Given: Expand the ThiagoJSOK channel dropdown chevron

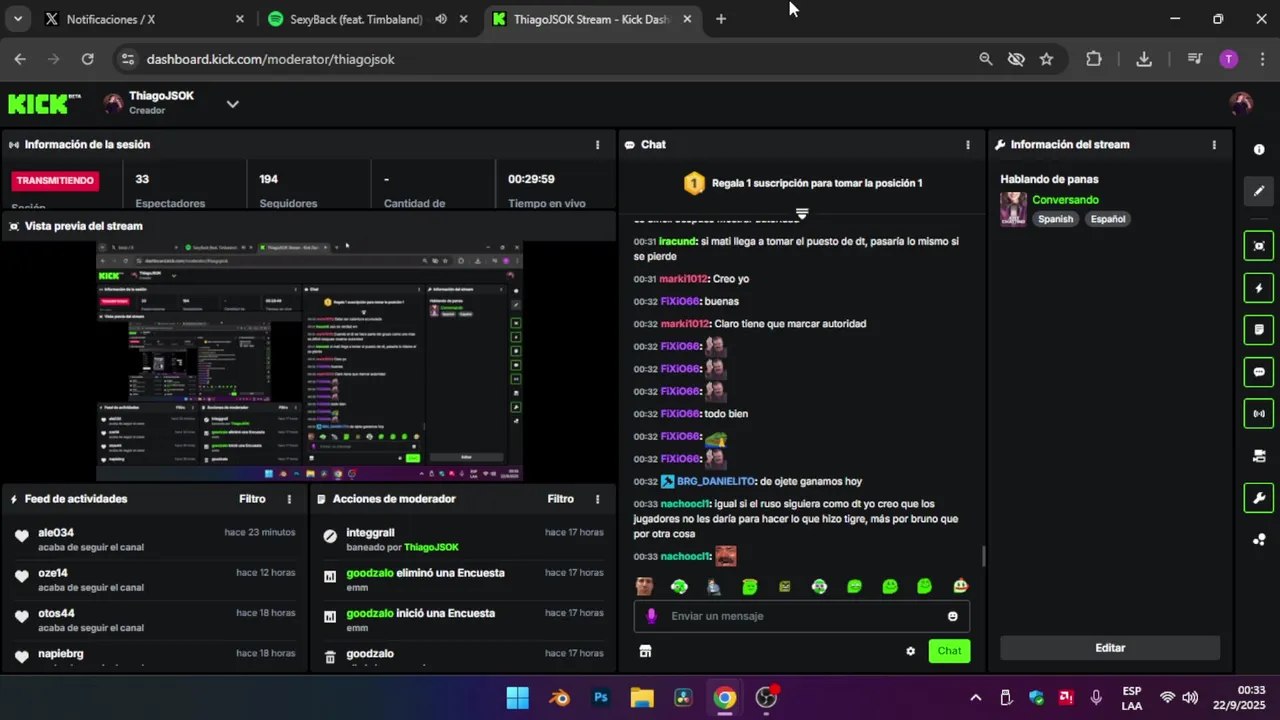Looking at the screenshot, I should (x=232, y=103).
